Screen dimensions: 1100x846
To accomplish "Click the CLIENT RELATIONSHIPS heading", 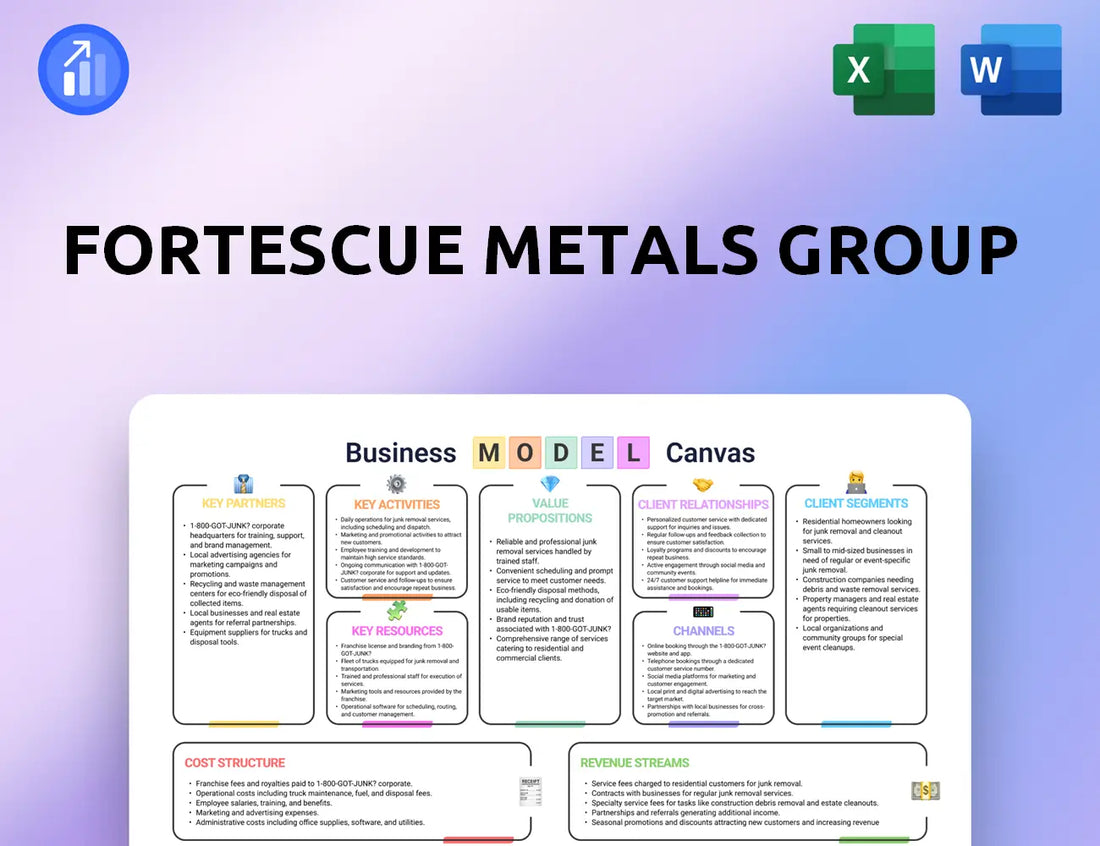I will (x=703, y=505).
